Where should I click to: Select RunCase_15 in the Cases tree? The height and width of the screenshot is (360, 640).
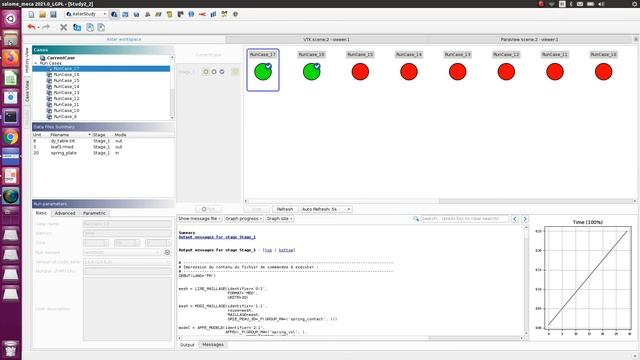[66, 80]
